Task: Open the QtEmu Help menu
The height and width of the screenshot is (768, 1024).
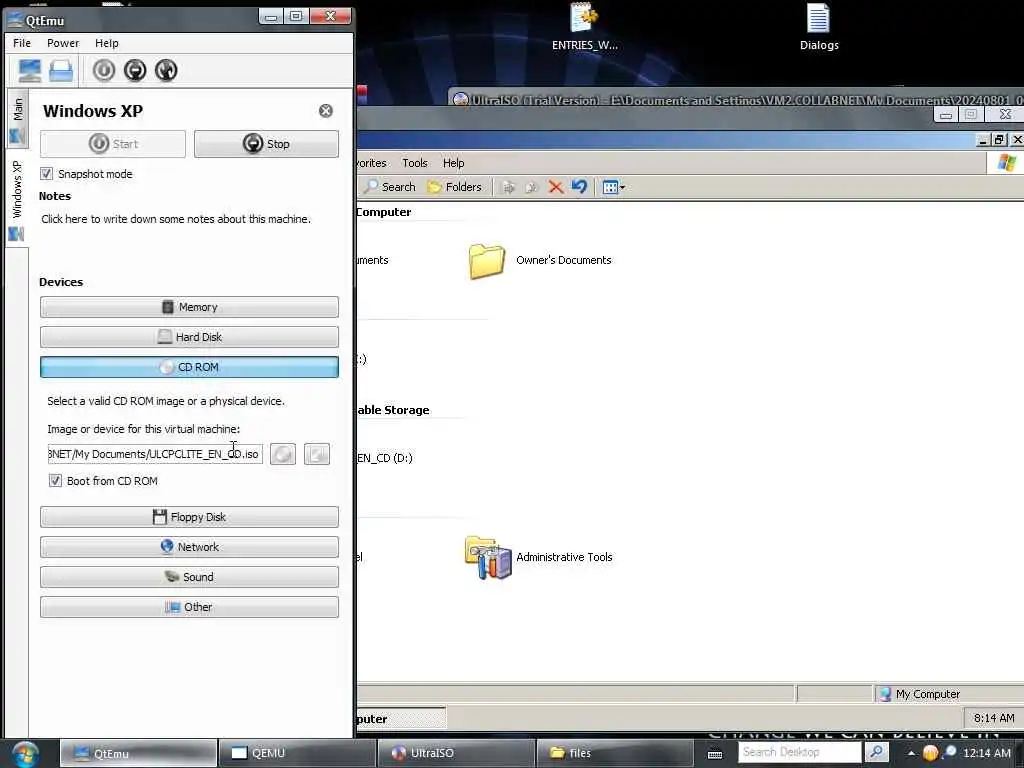Action: [106, 43]
